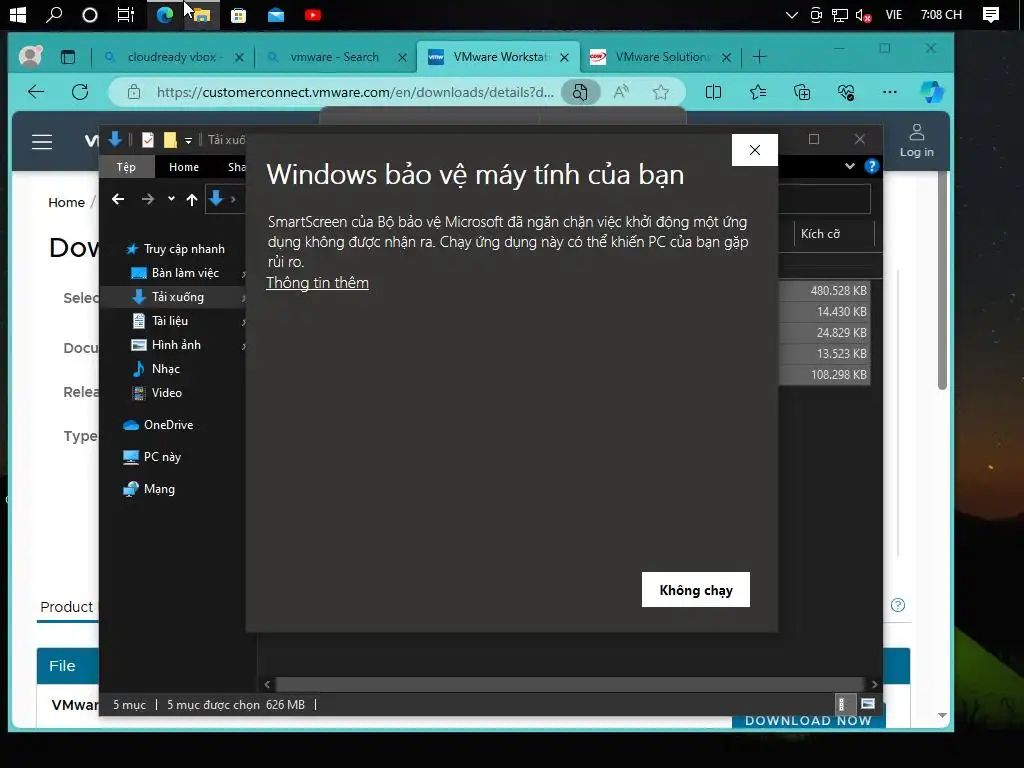Viewport: 1024px width, 768px height.
Task: Open Edge tab actions menu icon
Action: [68, 57]
